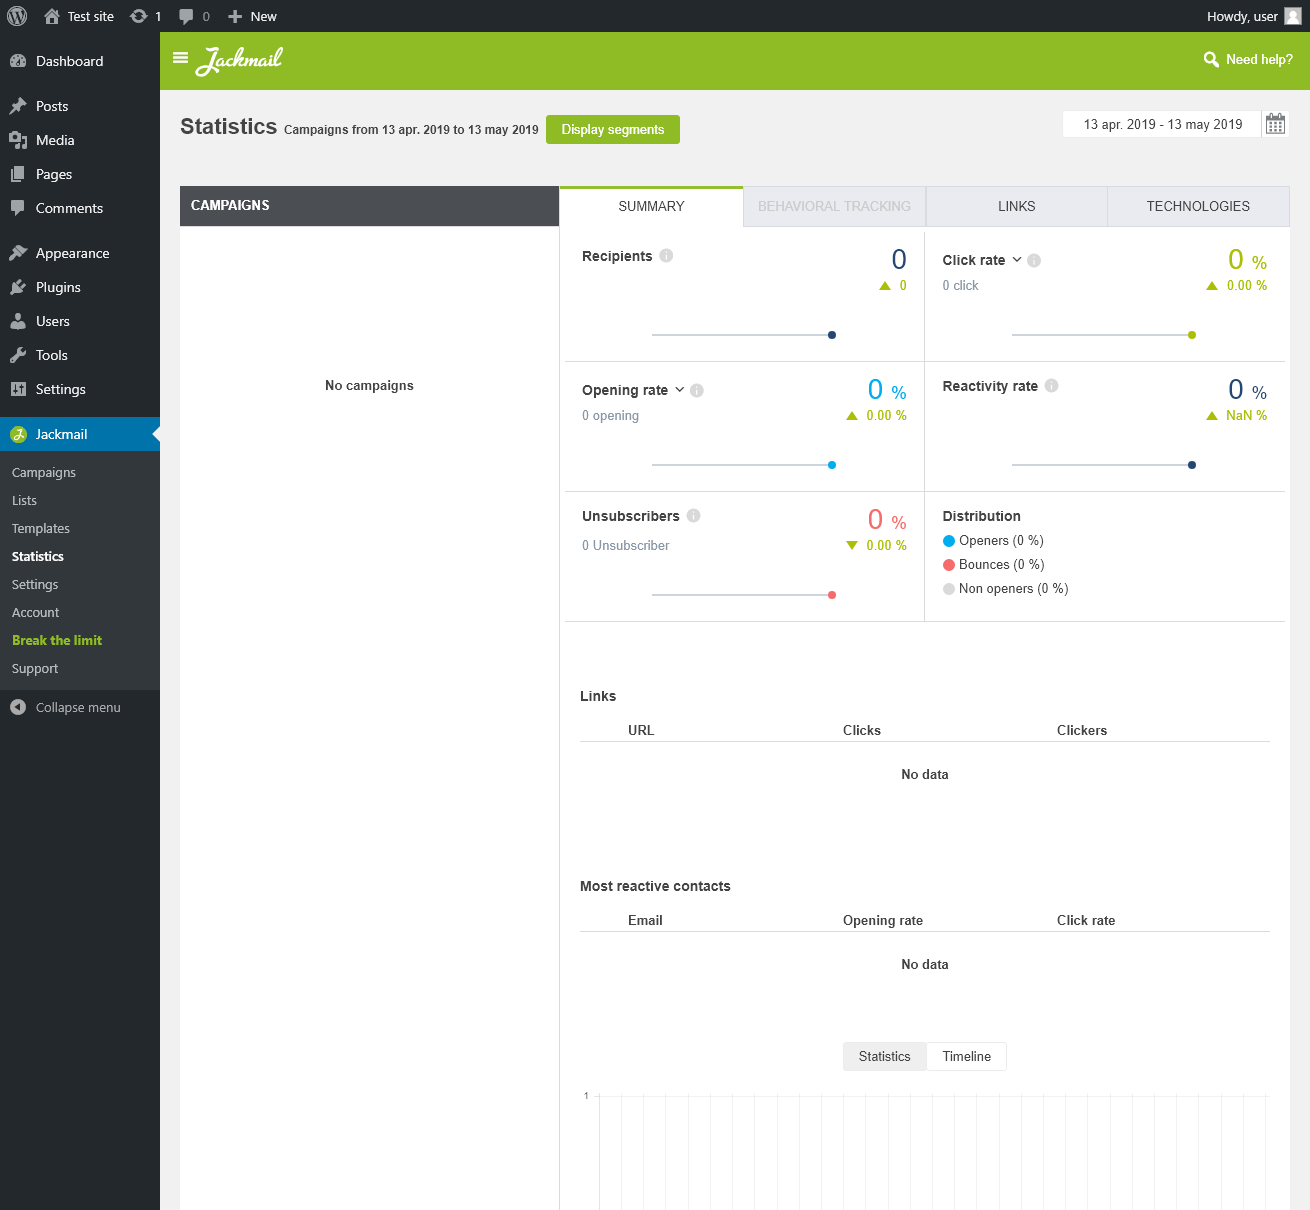Click the Unsubscribers sparkline endpoint dot
The width and height of the screenshot is (1310, 1210).
point(832,595)
